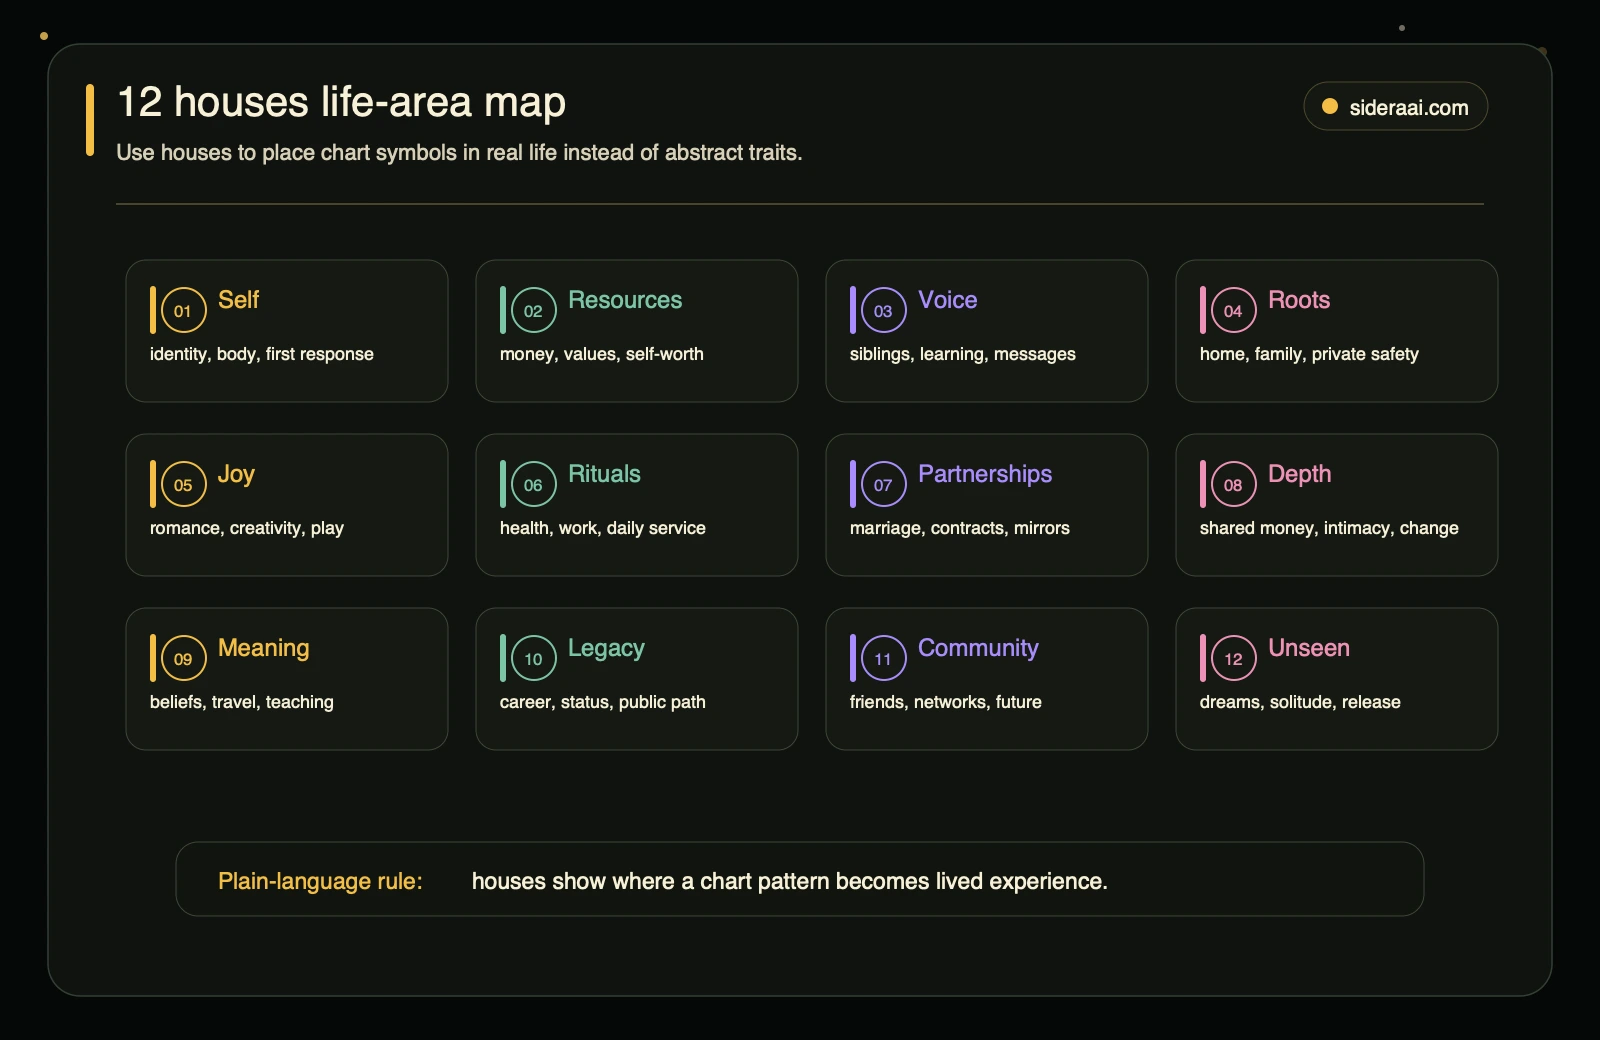Click the 11 number badge for Community
1600x1040 pixels.
[x=883, y=658]
